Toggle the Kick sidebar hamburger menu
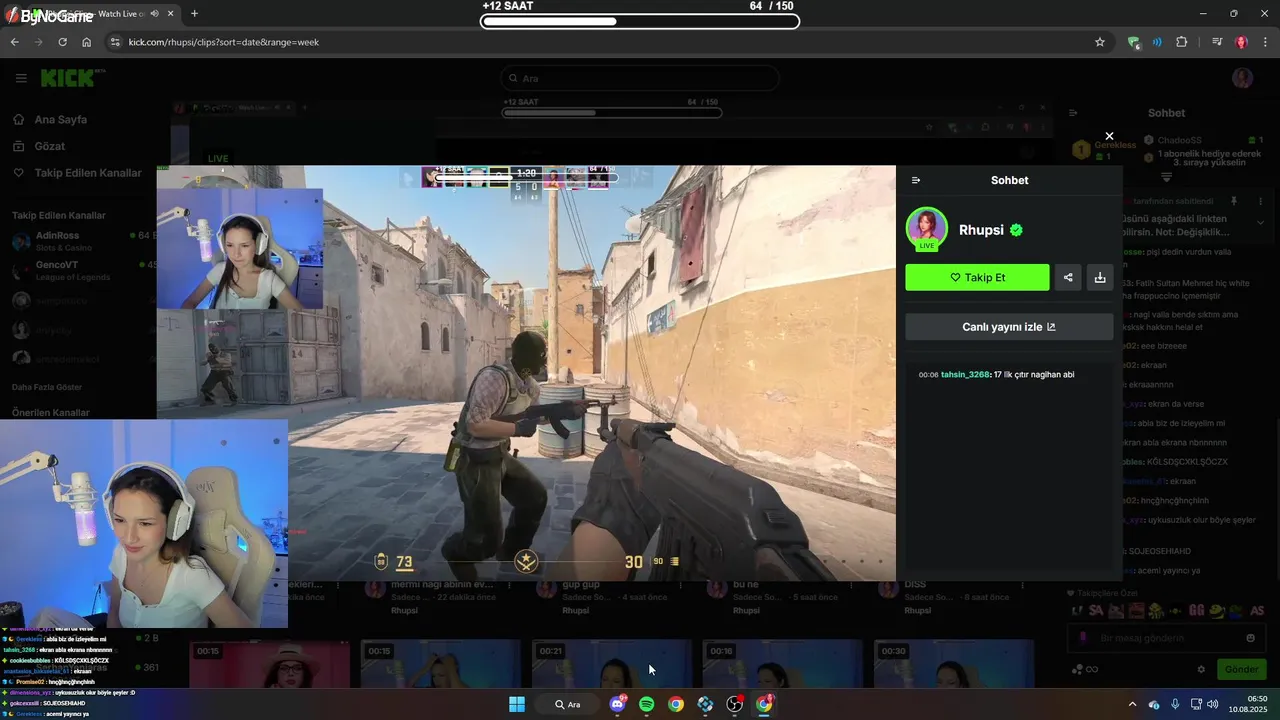Screen dimensions: 1280x720 point(21,78)
